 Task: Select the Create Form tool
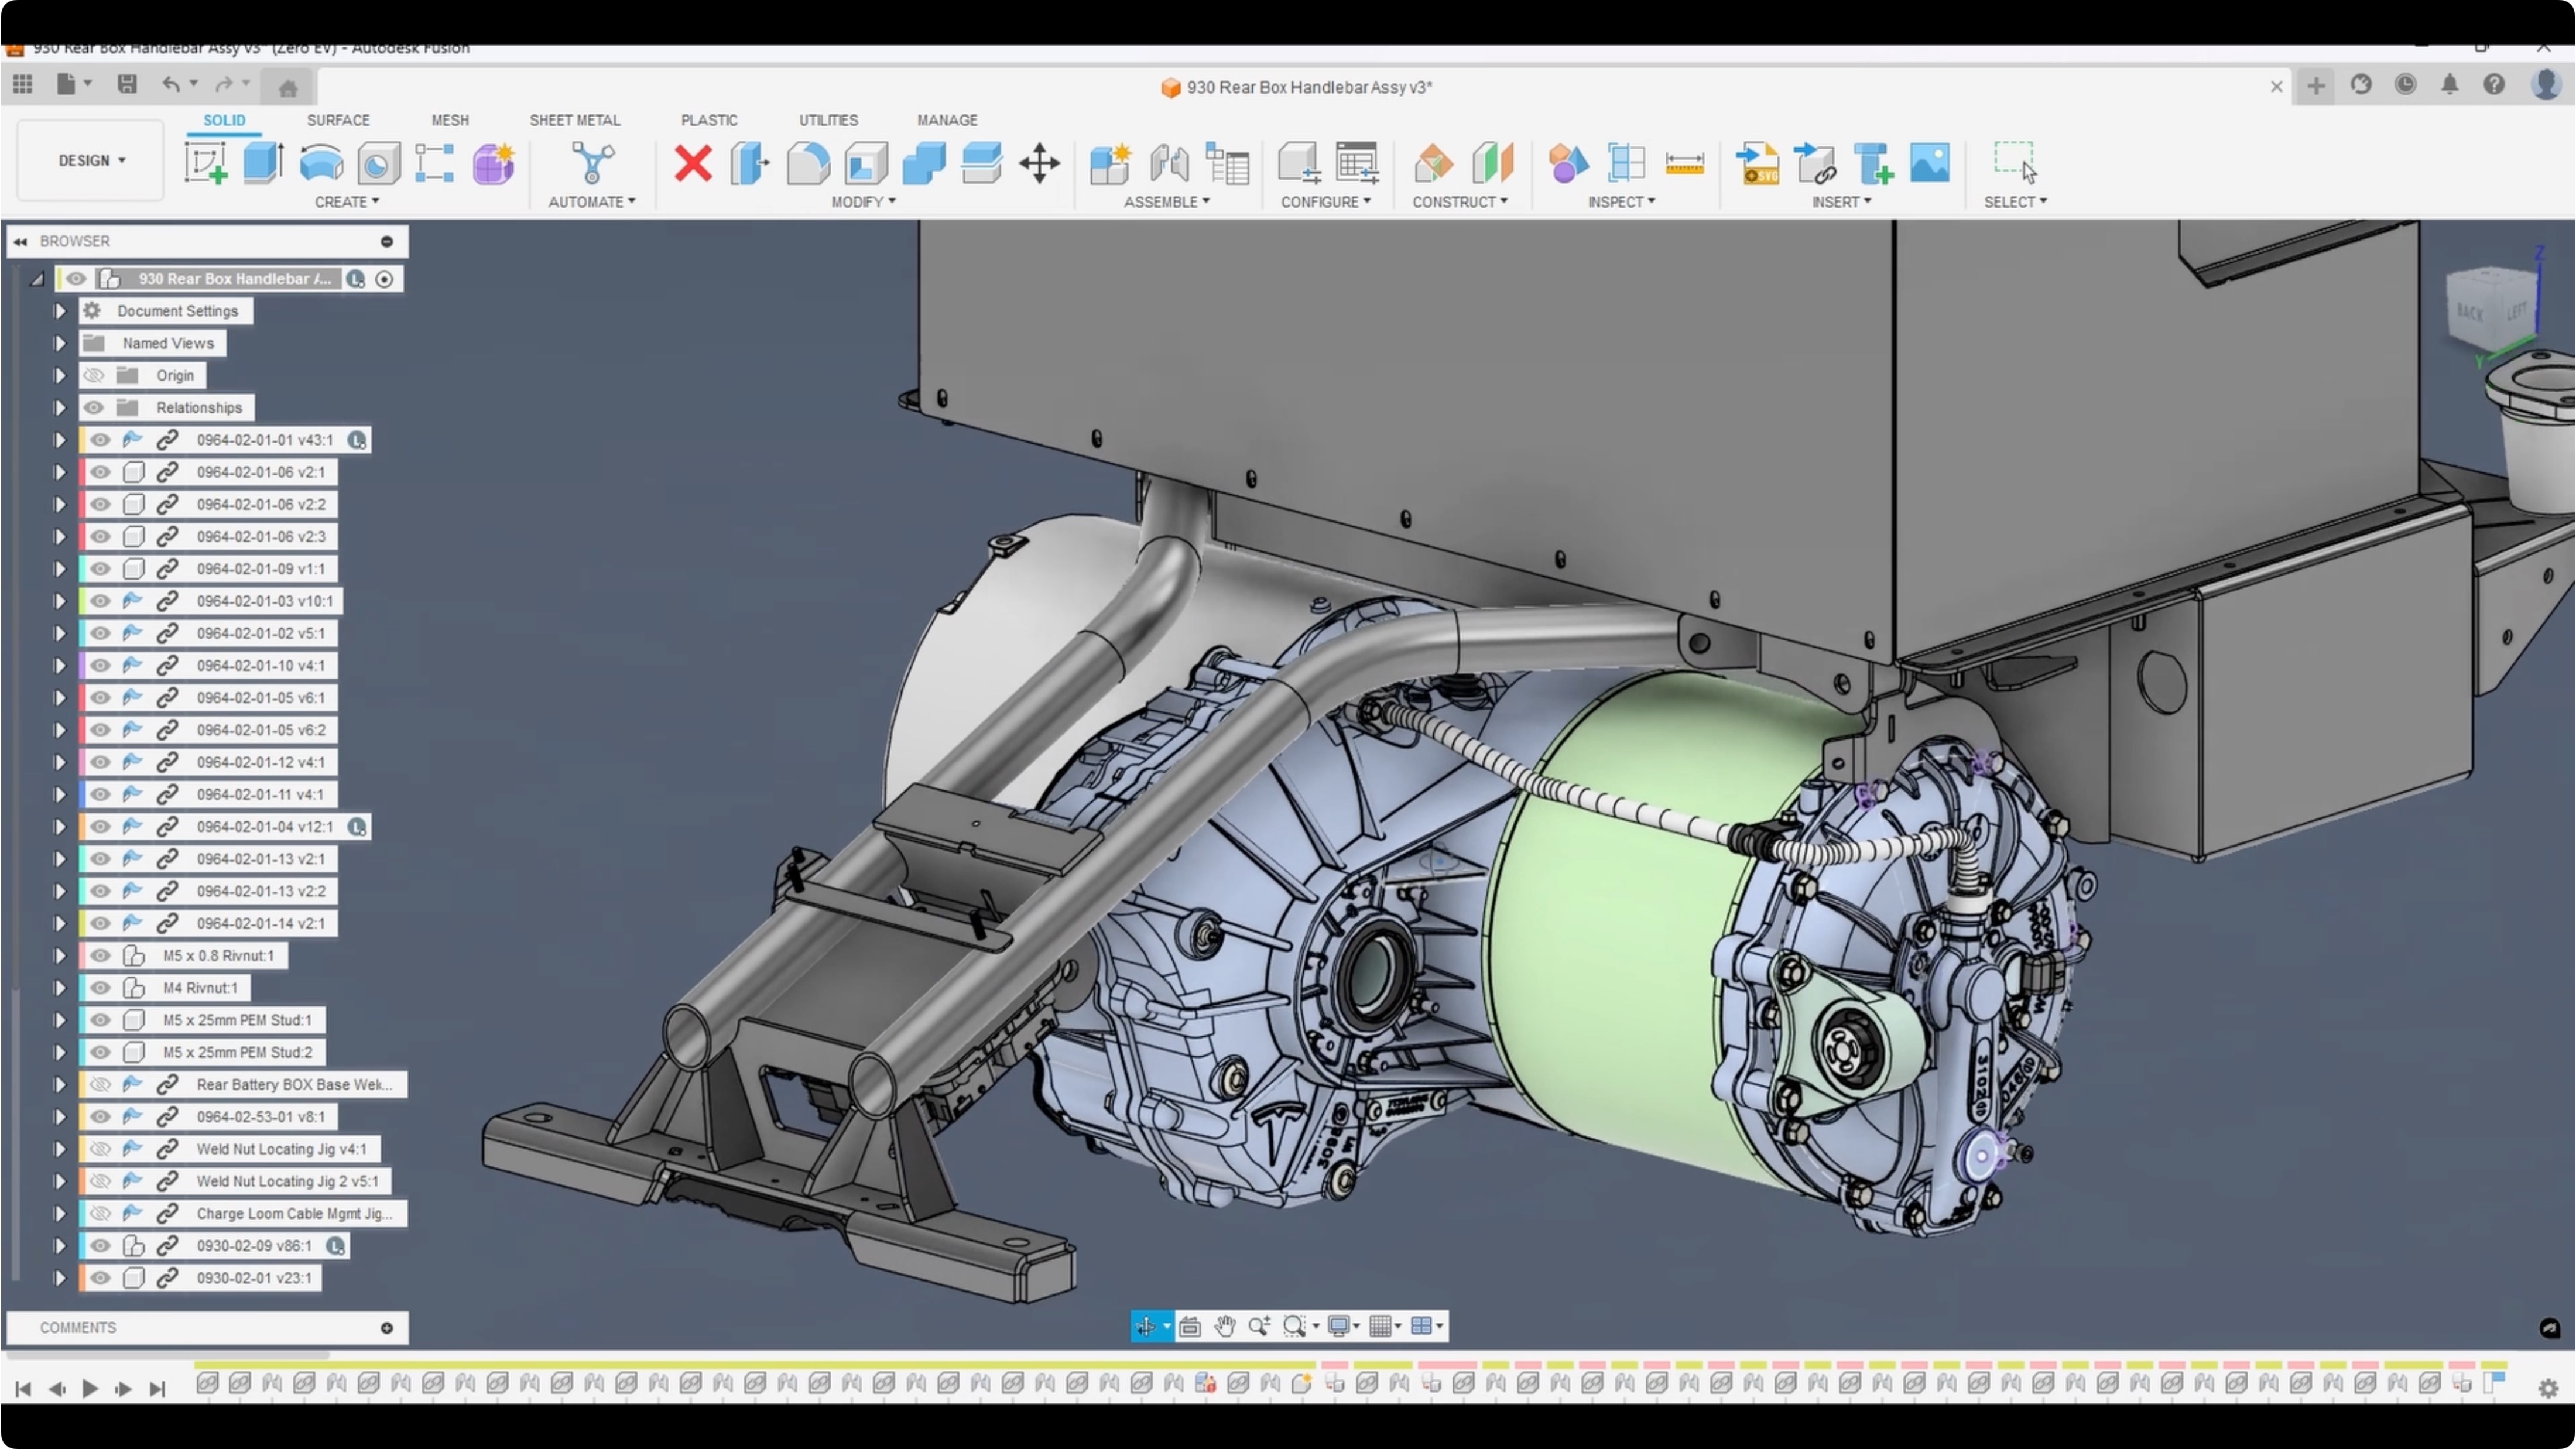(x=493, y=163)
